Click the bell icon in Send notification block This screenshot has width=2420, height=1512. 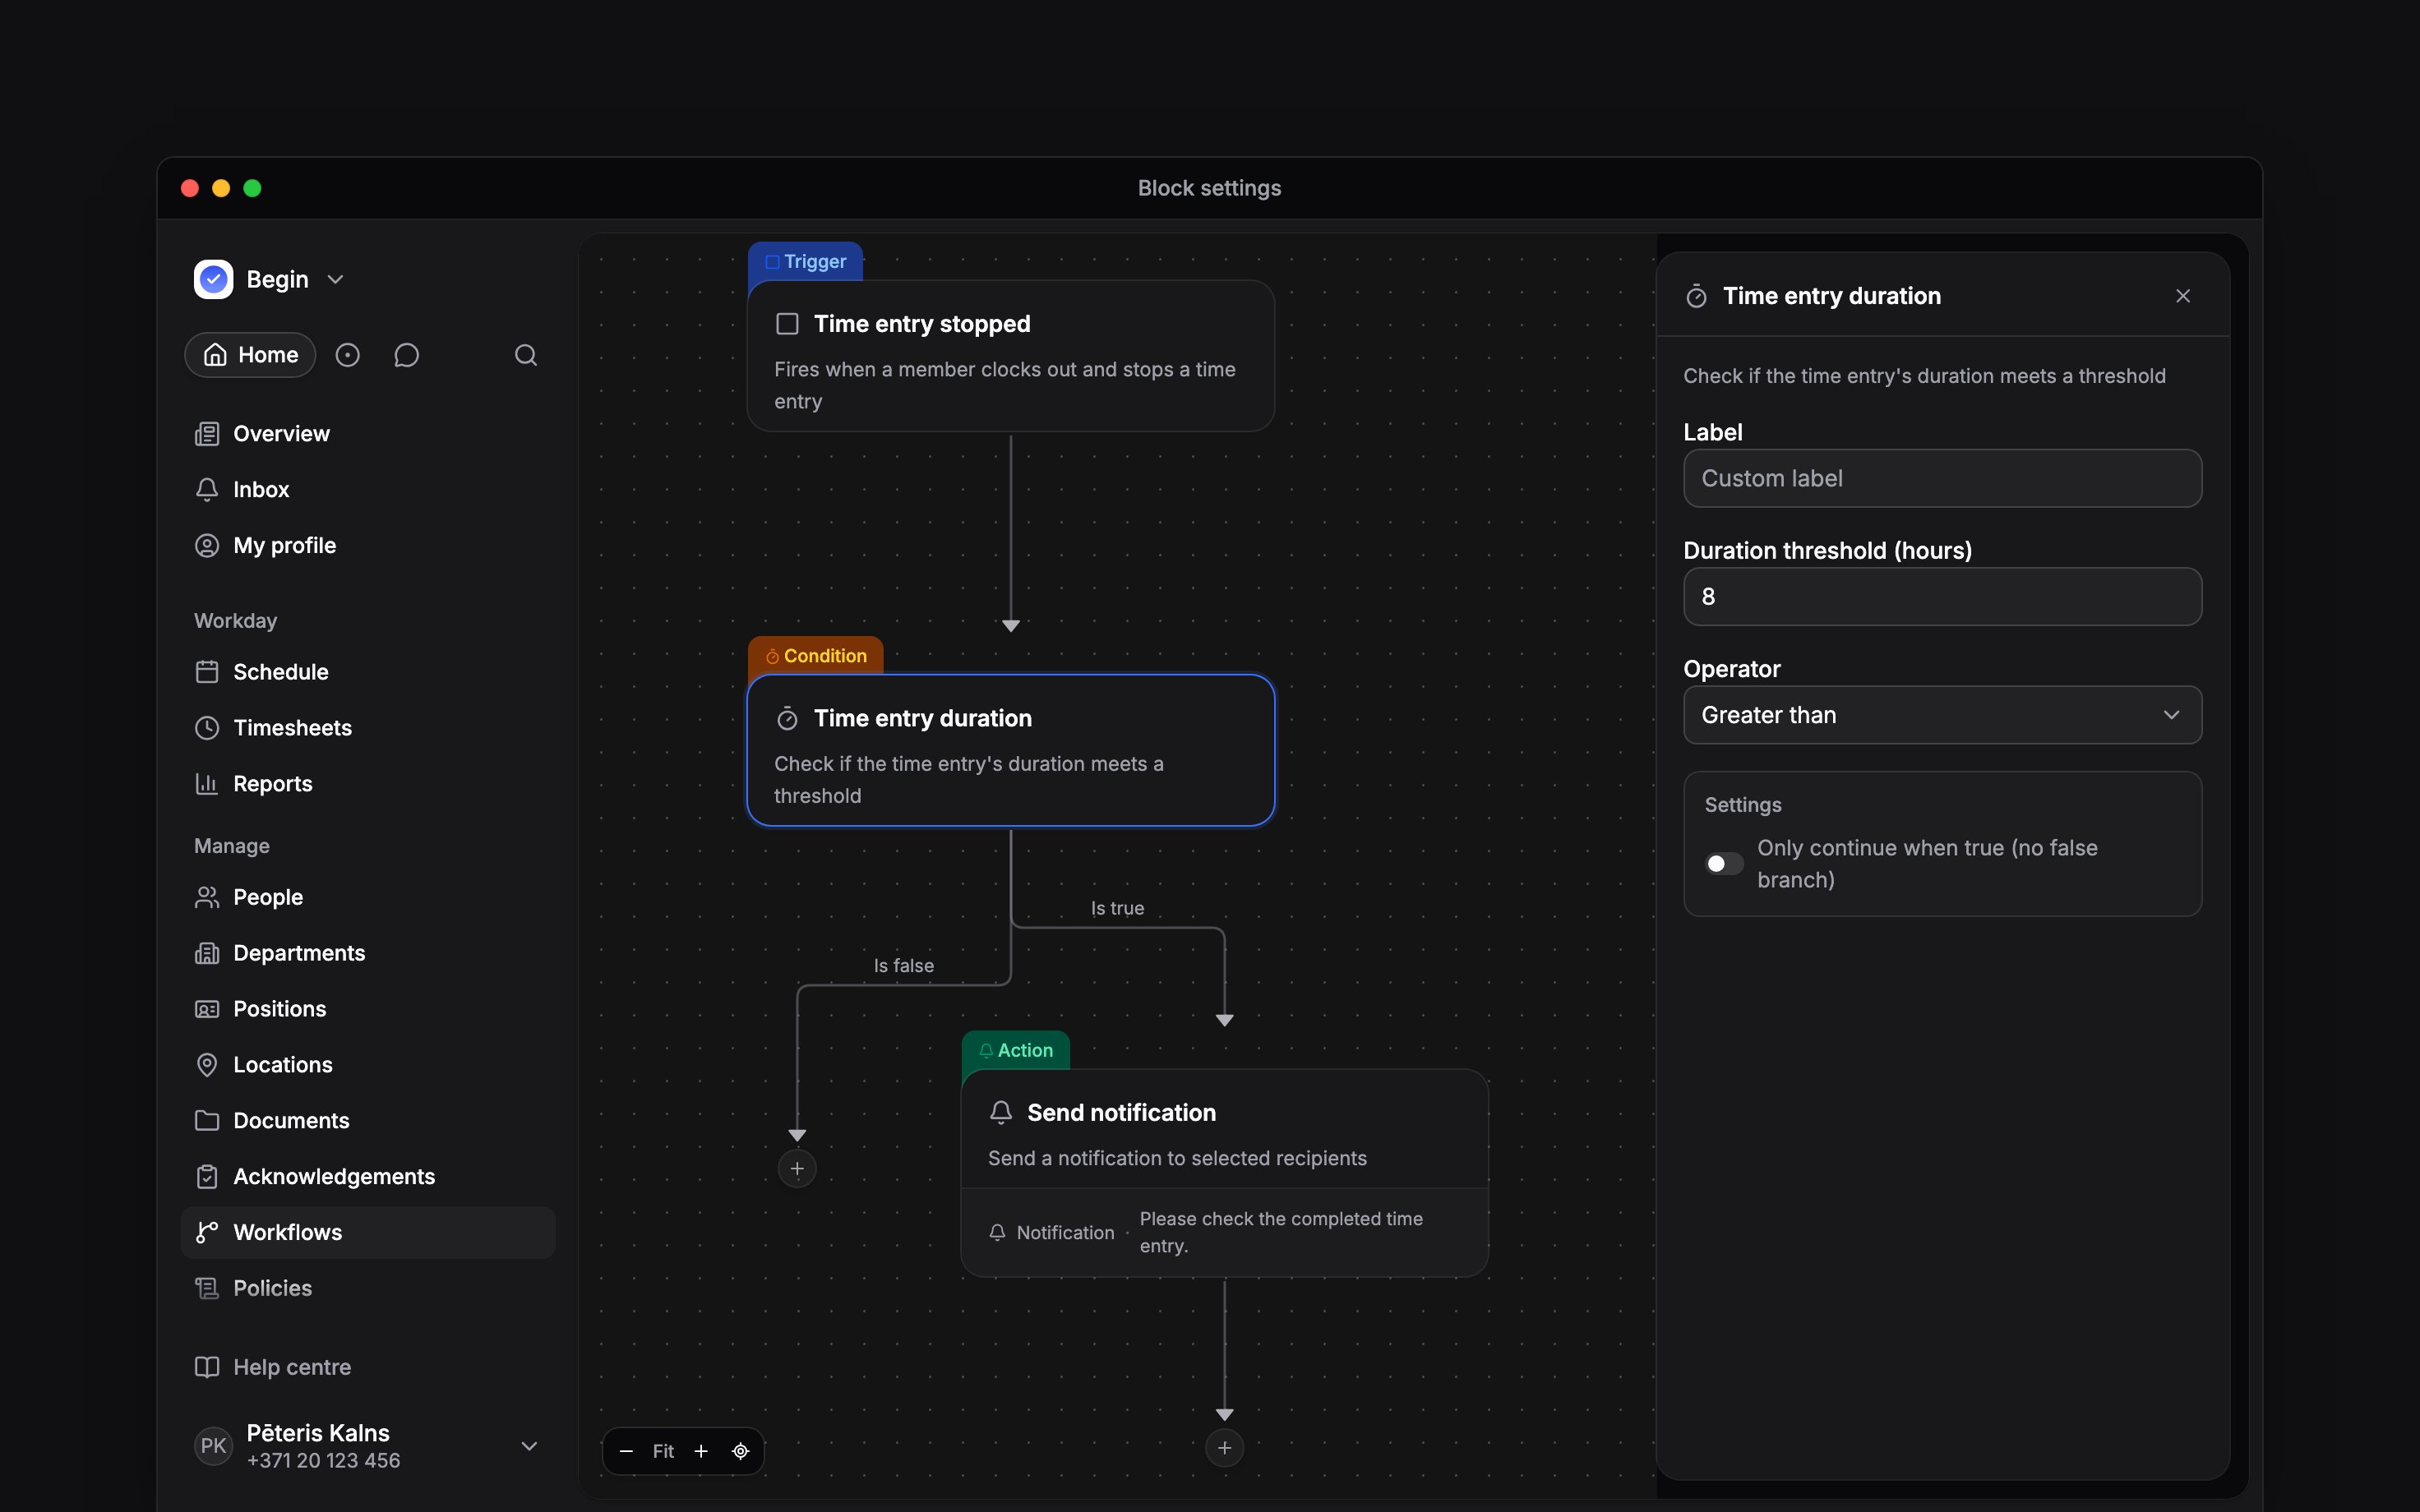point(1000,1112)
